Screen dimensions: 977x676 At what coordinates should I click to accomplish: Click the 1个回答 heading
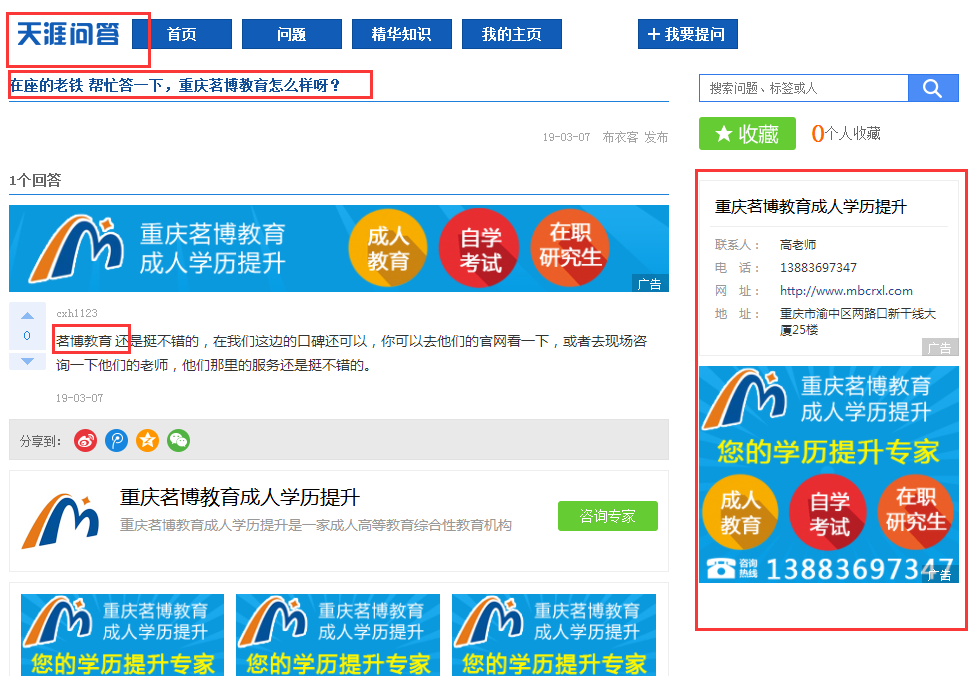[x=35, y=180]
